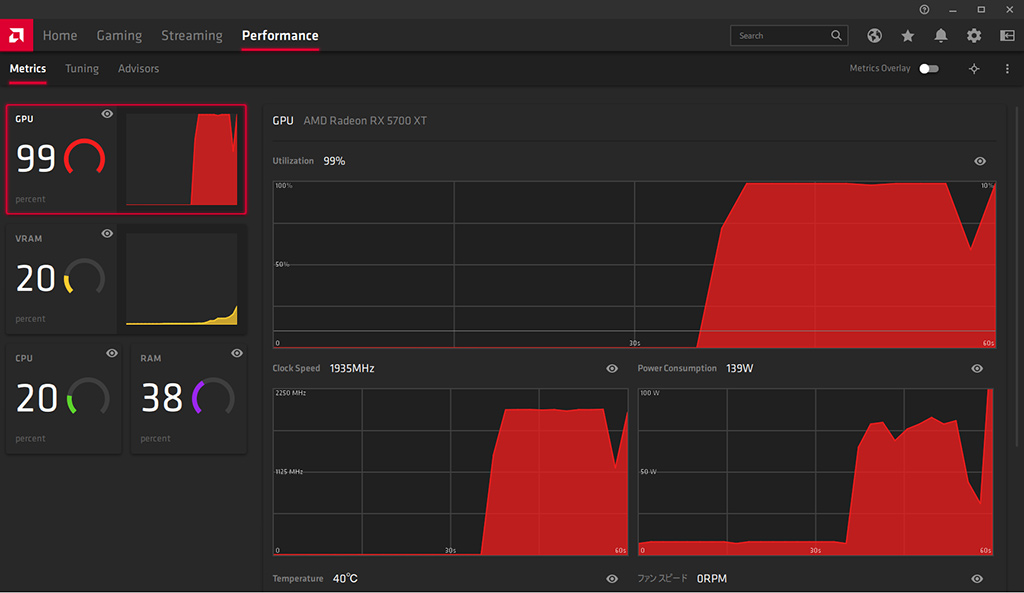This screenshot has width=1024, height=593.
Task: Select the RAM 38 percent card
Action: tap(189, 398)
